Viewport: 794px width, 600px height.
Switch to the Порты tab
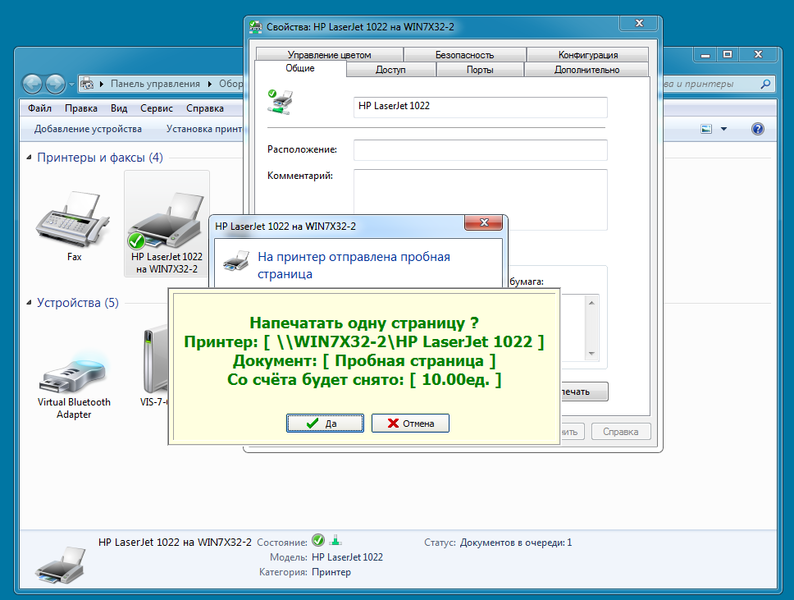tap(480, 69)
